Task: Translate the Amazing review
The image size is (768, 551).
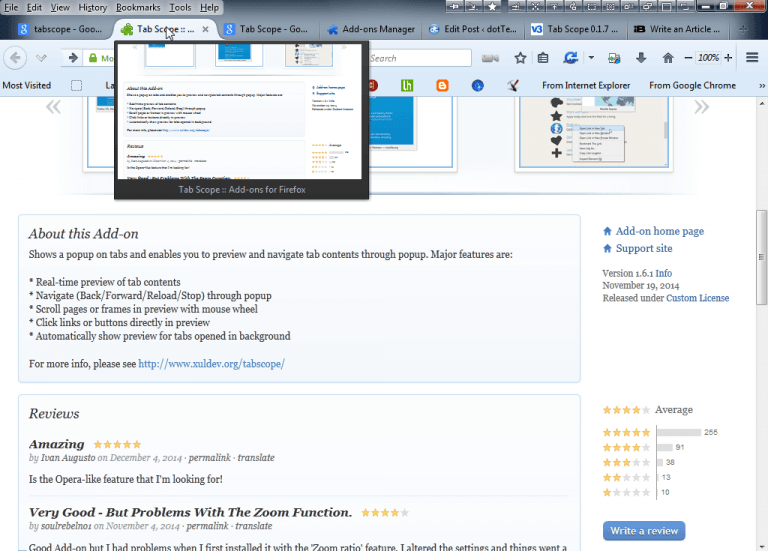Action: coord(256,457)
